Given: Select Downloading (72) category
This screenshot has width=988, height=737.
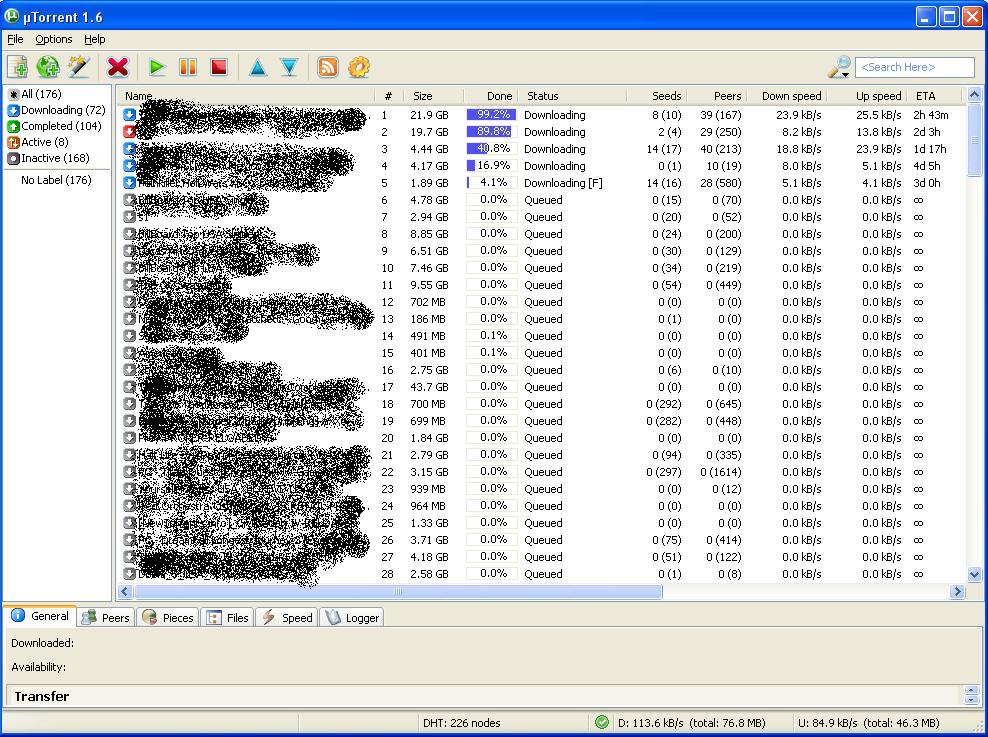Looking at the screenshot, I should click(56, 110).
